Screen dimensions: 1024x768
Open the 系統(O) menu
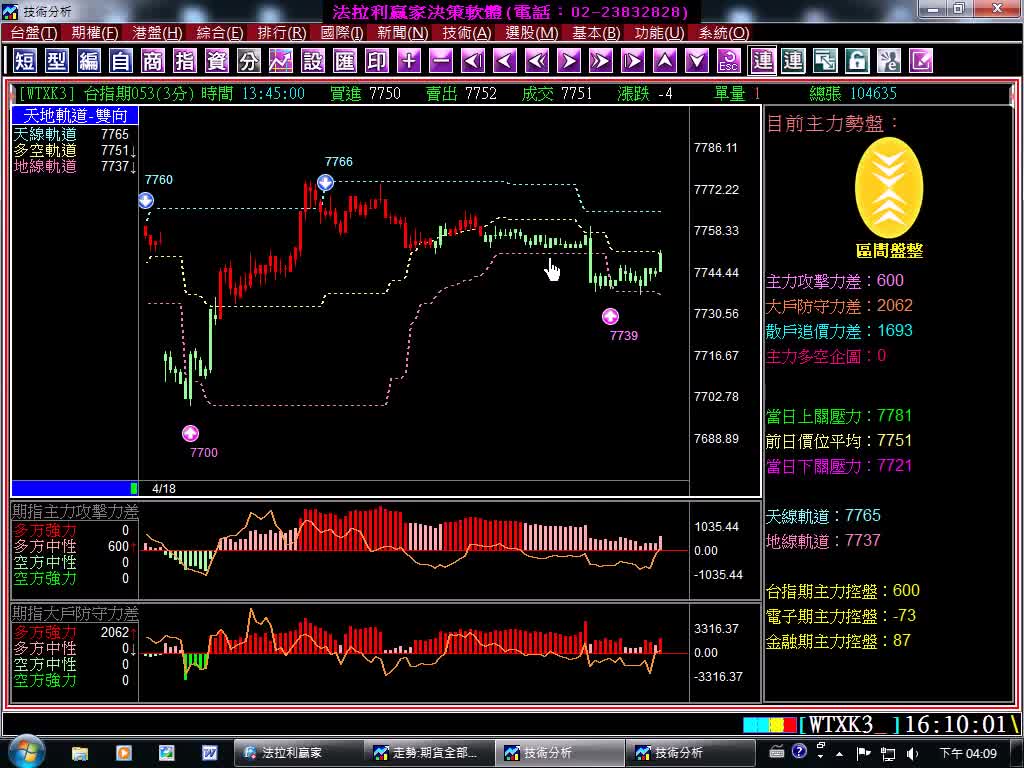point(724,33)
